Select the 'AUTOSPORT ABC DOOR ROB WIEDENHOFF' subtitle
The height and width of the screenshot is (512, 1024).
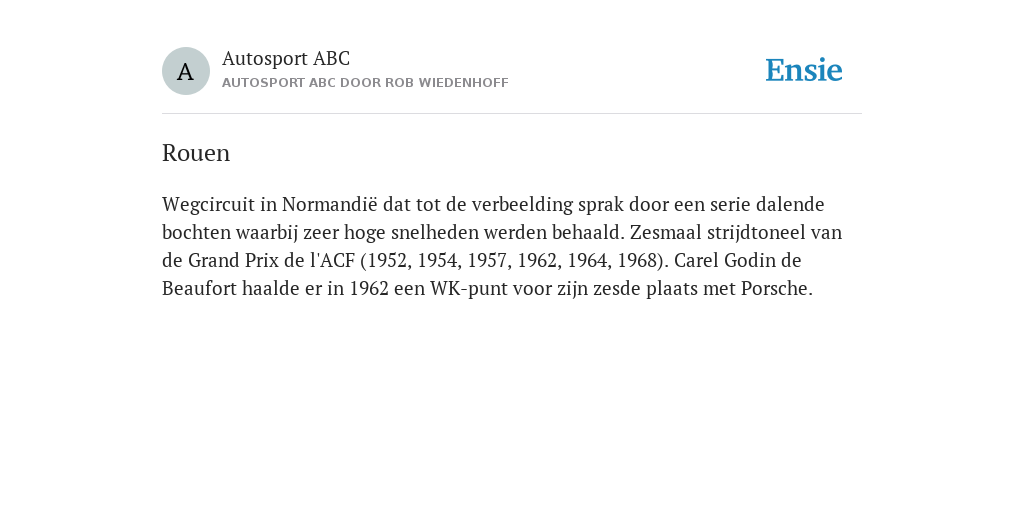tap(365, 83)
